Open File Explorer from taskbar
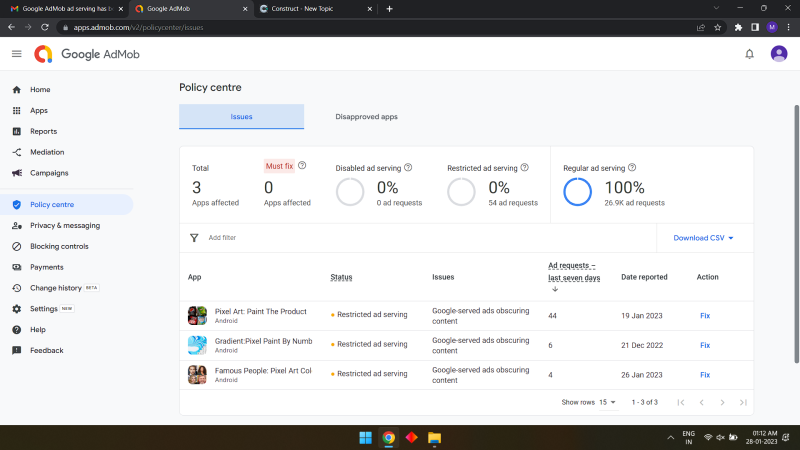800x450 pixels. coord(434,438)
